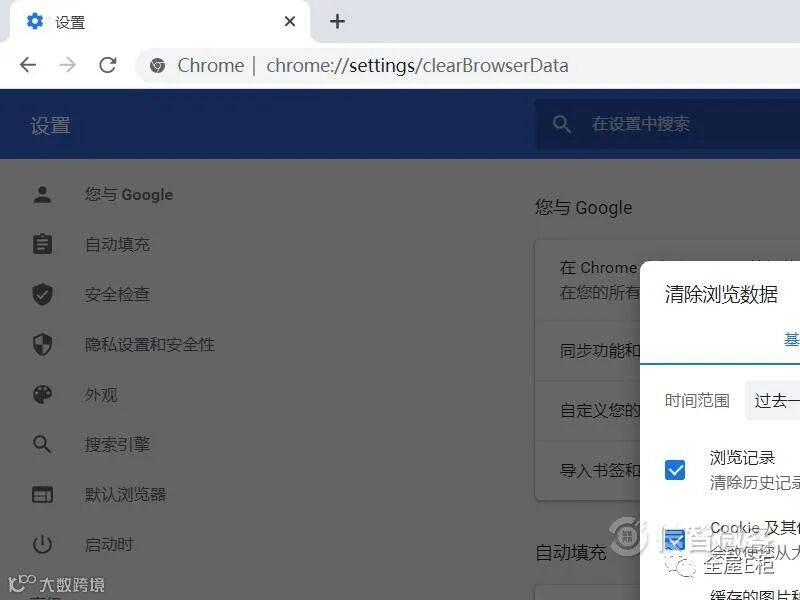Image resolution: width=800 pixels, height=600 pixels.
Task: Open 您与 Google in sidebar
Action: 129,194
